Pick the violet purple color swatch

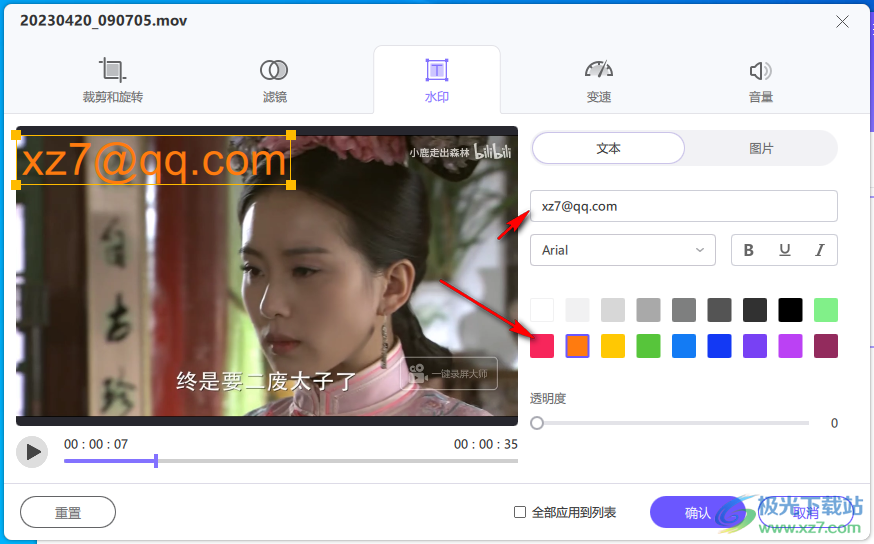pyautogui.click(x=755, y=346)
